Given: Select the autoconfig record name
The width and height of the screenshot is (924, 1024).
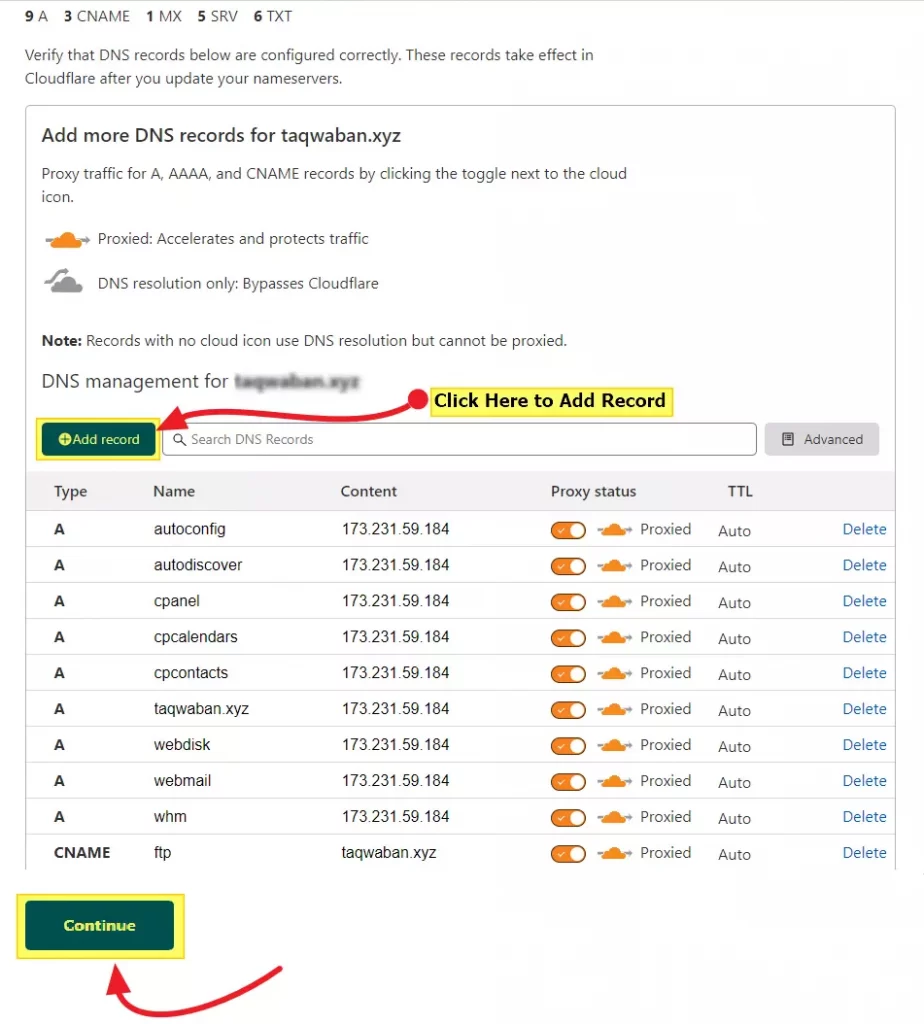Looking at the screenshot, I should coord(189,529).
